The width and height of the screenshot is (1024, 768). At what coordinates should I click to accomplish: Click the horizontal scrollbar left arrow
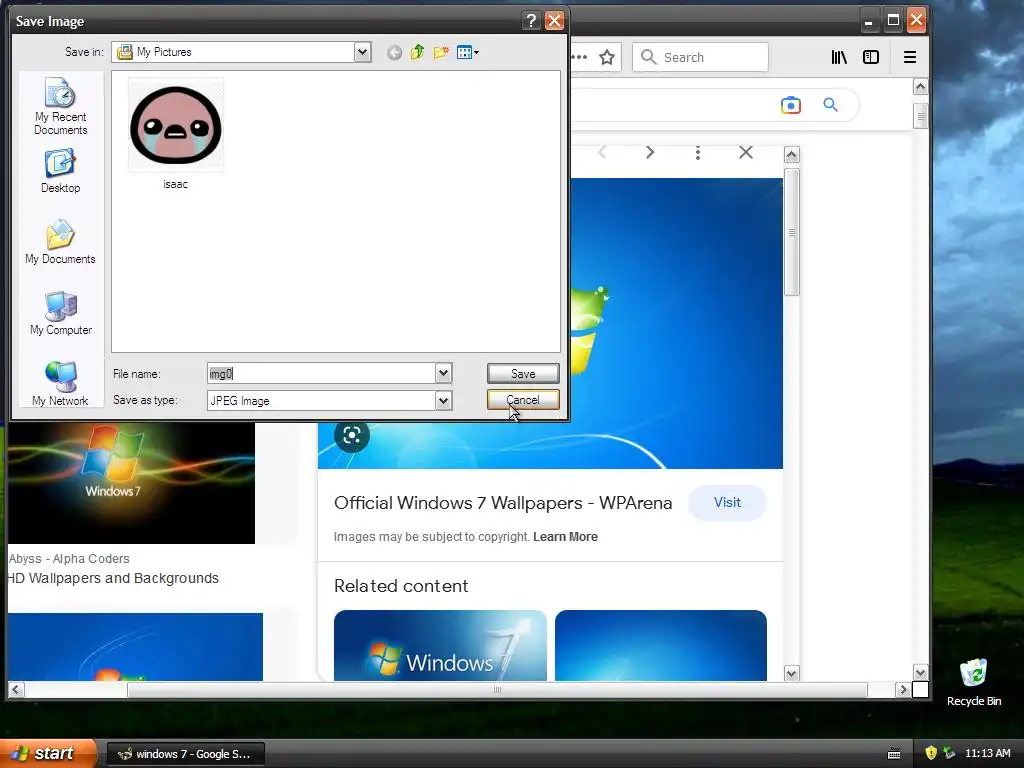tap(16, 690)
